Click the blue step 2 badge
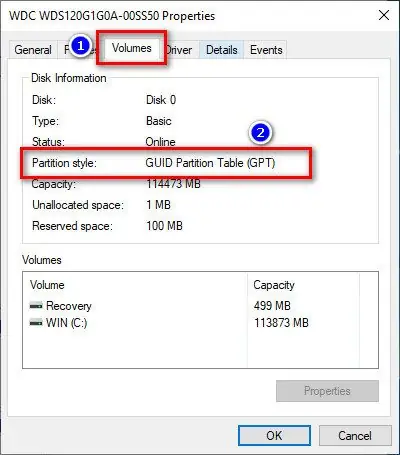This screenshot has width=400, height=455. click(260, 133)
